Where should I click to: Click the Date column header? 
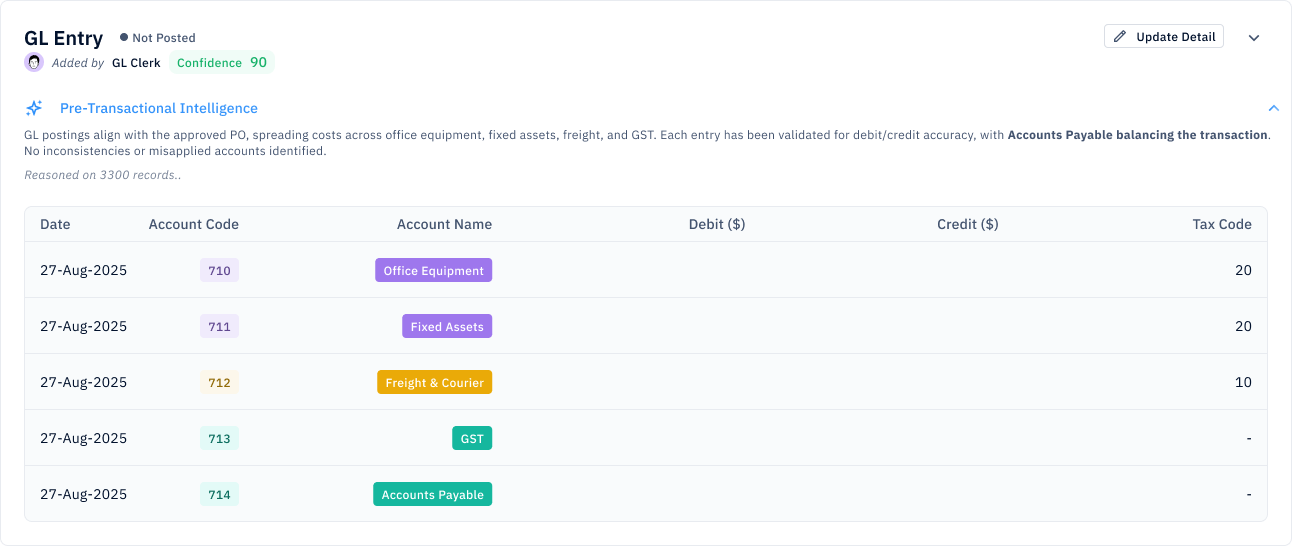click(x=55, y=224)
